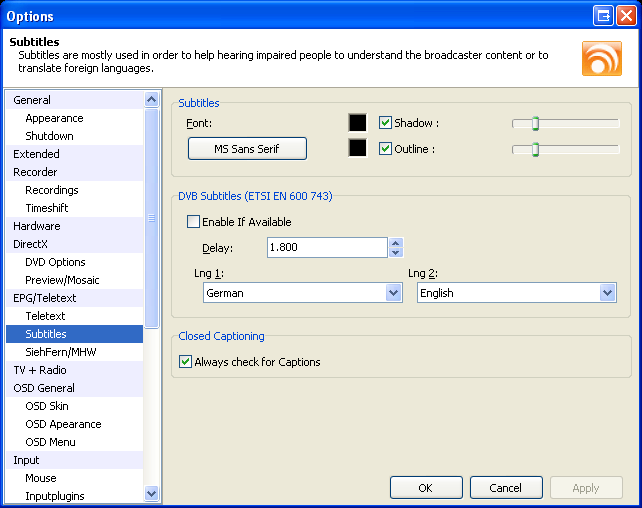Check Enable If Available option
The image size is (642, 508).
(194, 222)
